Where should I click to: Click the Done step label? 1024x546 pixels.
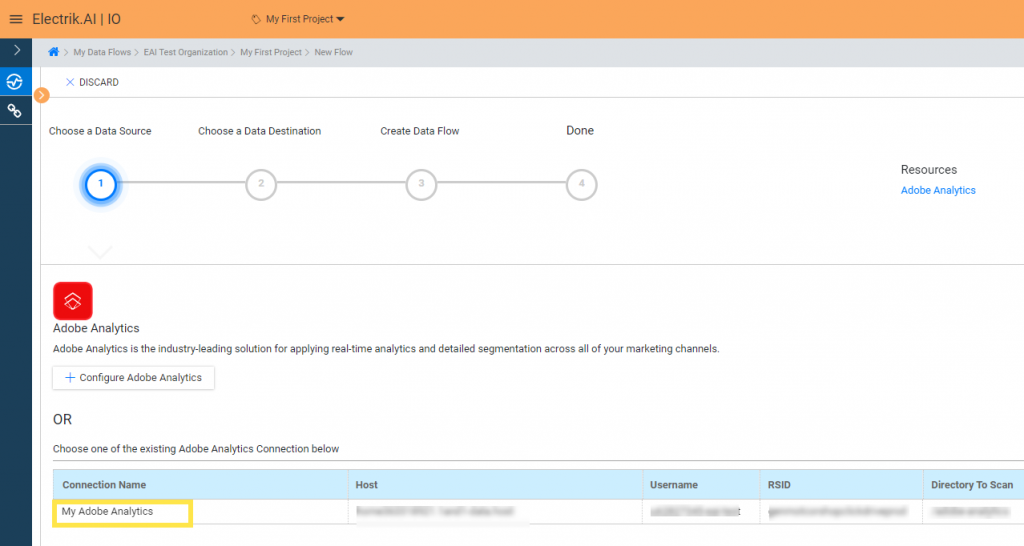tap(580, 131)
